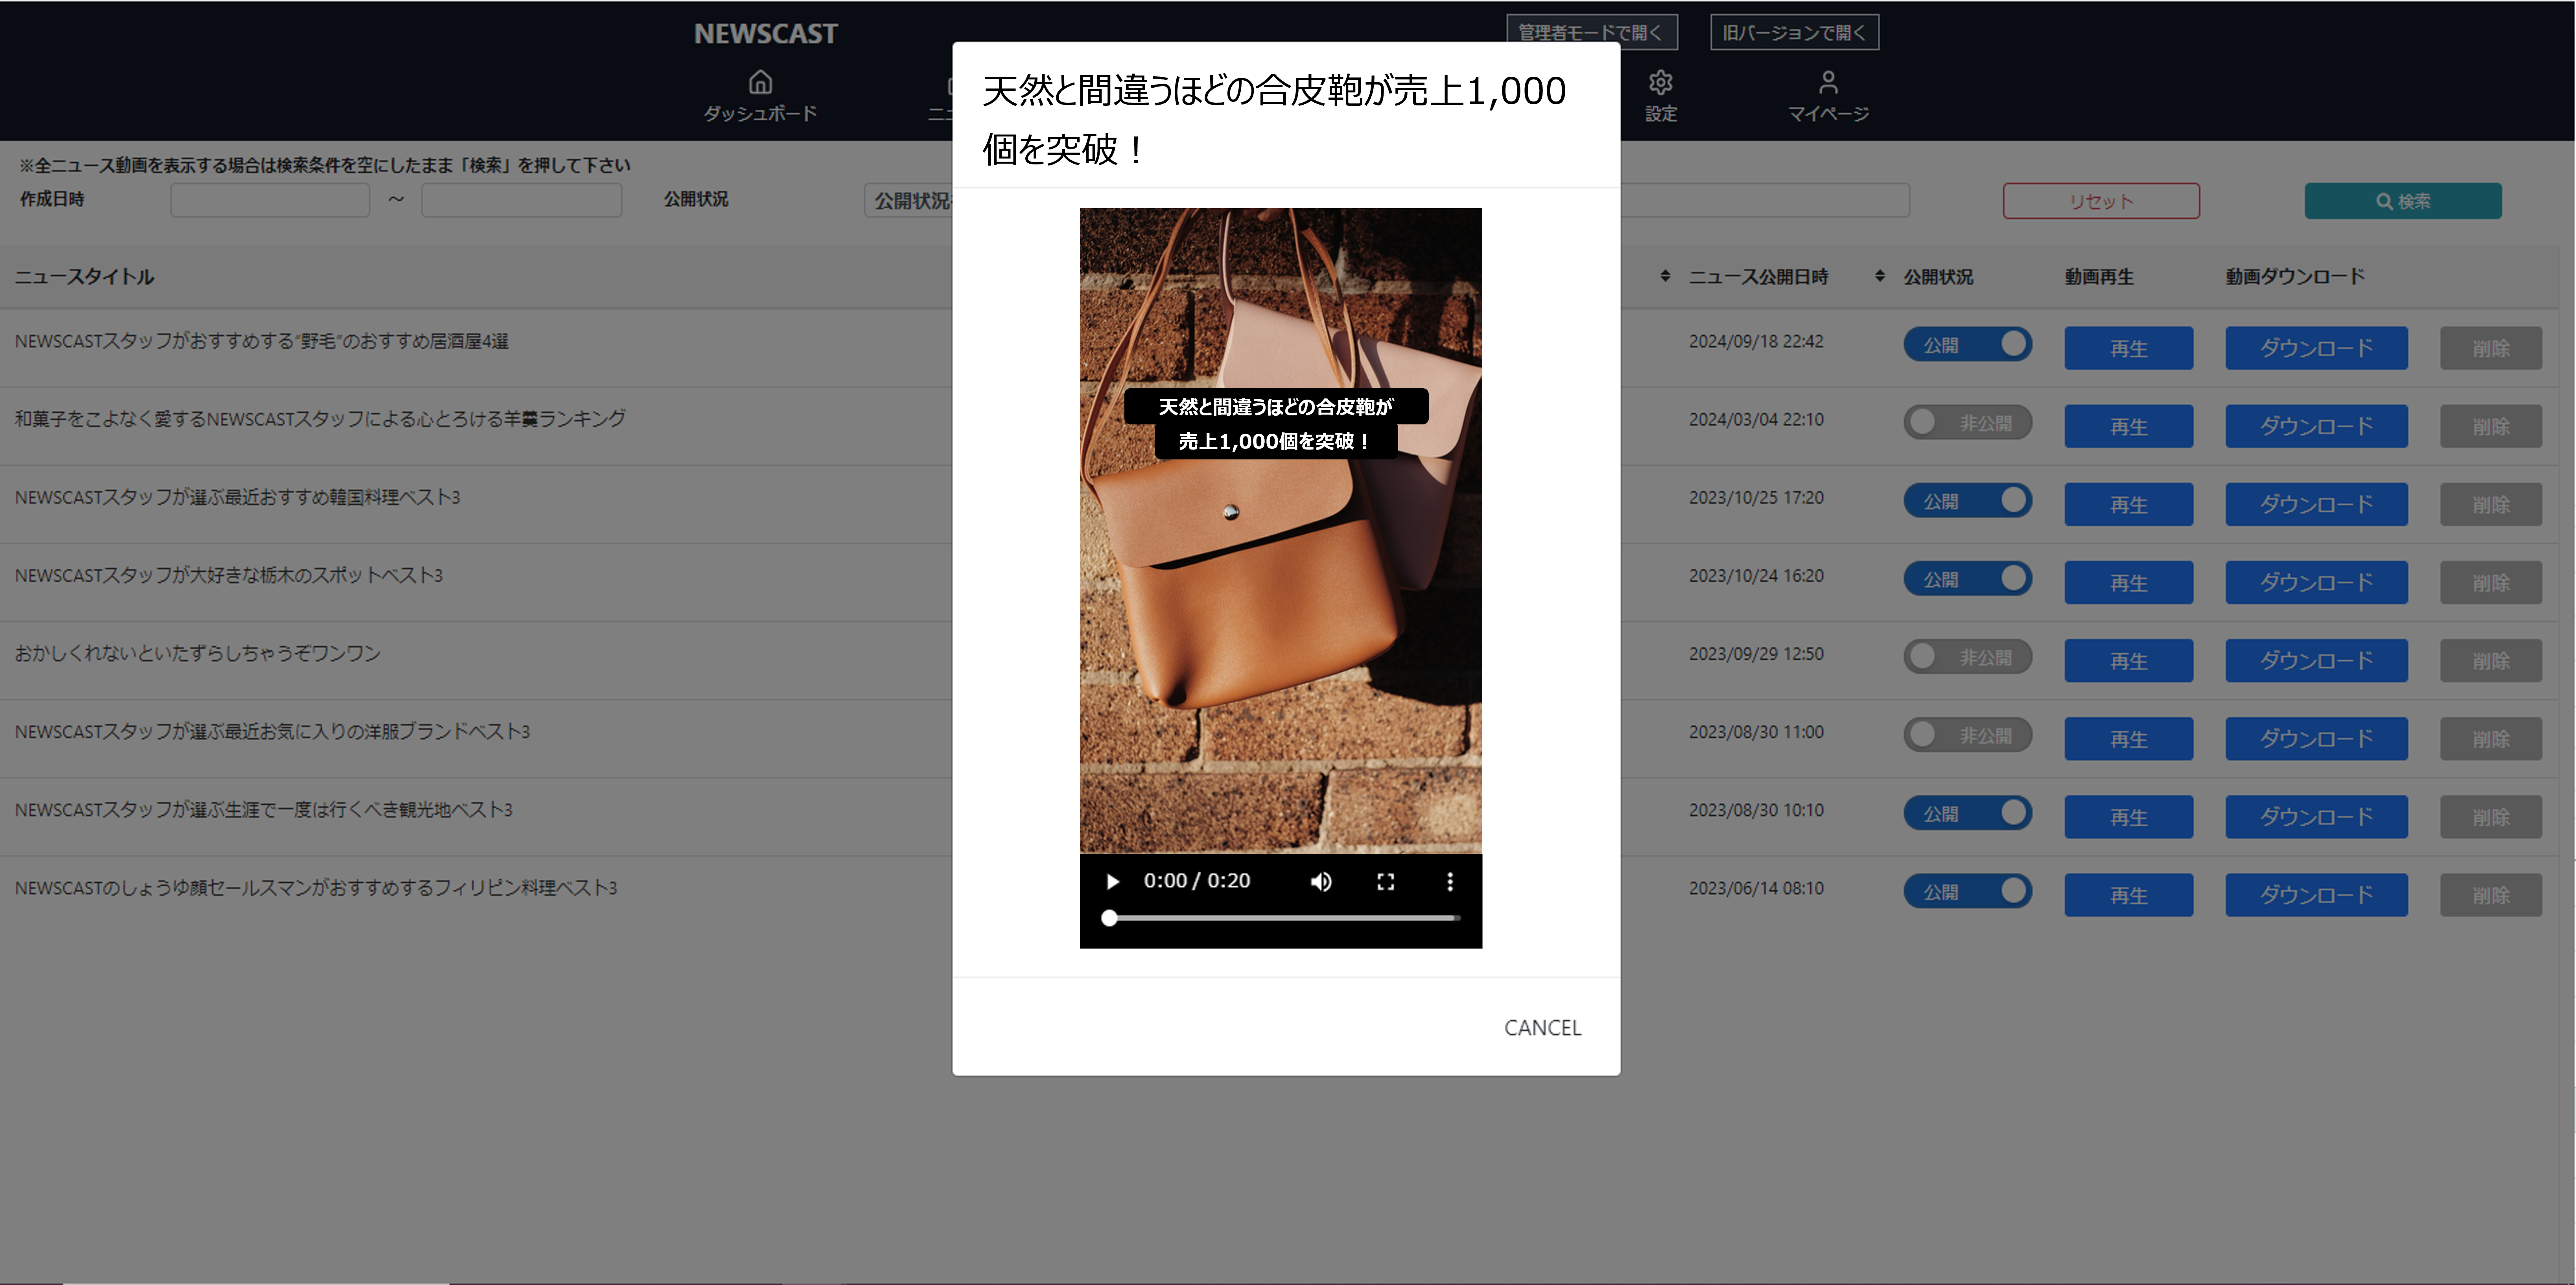Click 再生 for 2024/03/04 row
Screen dimensions: 2576x1285
click(x=2128, y=426)
